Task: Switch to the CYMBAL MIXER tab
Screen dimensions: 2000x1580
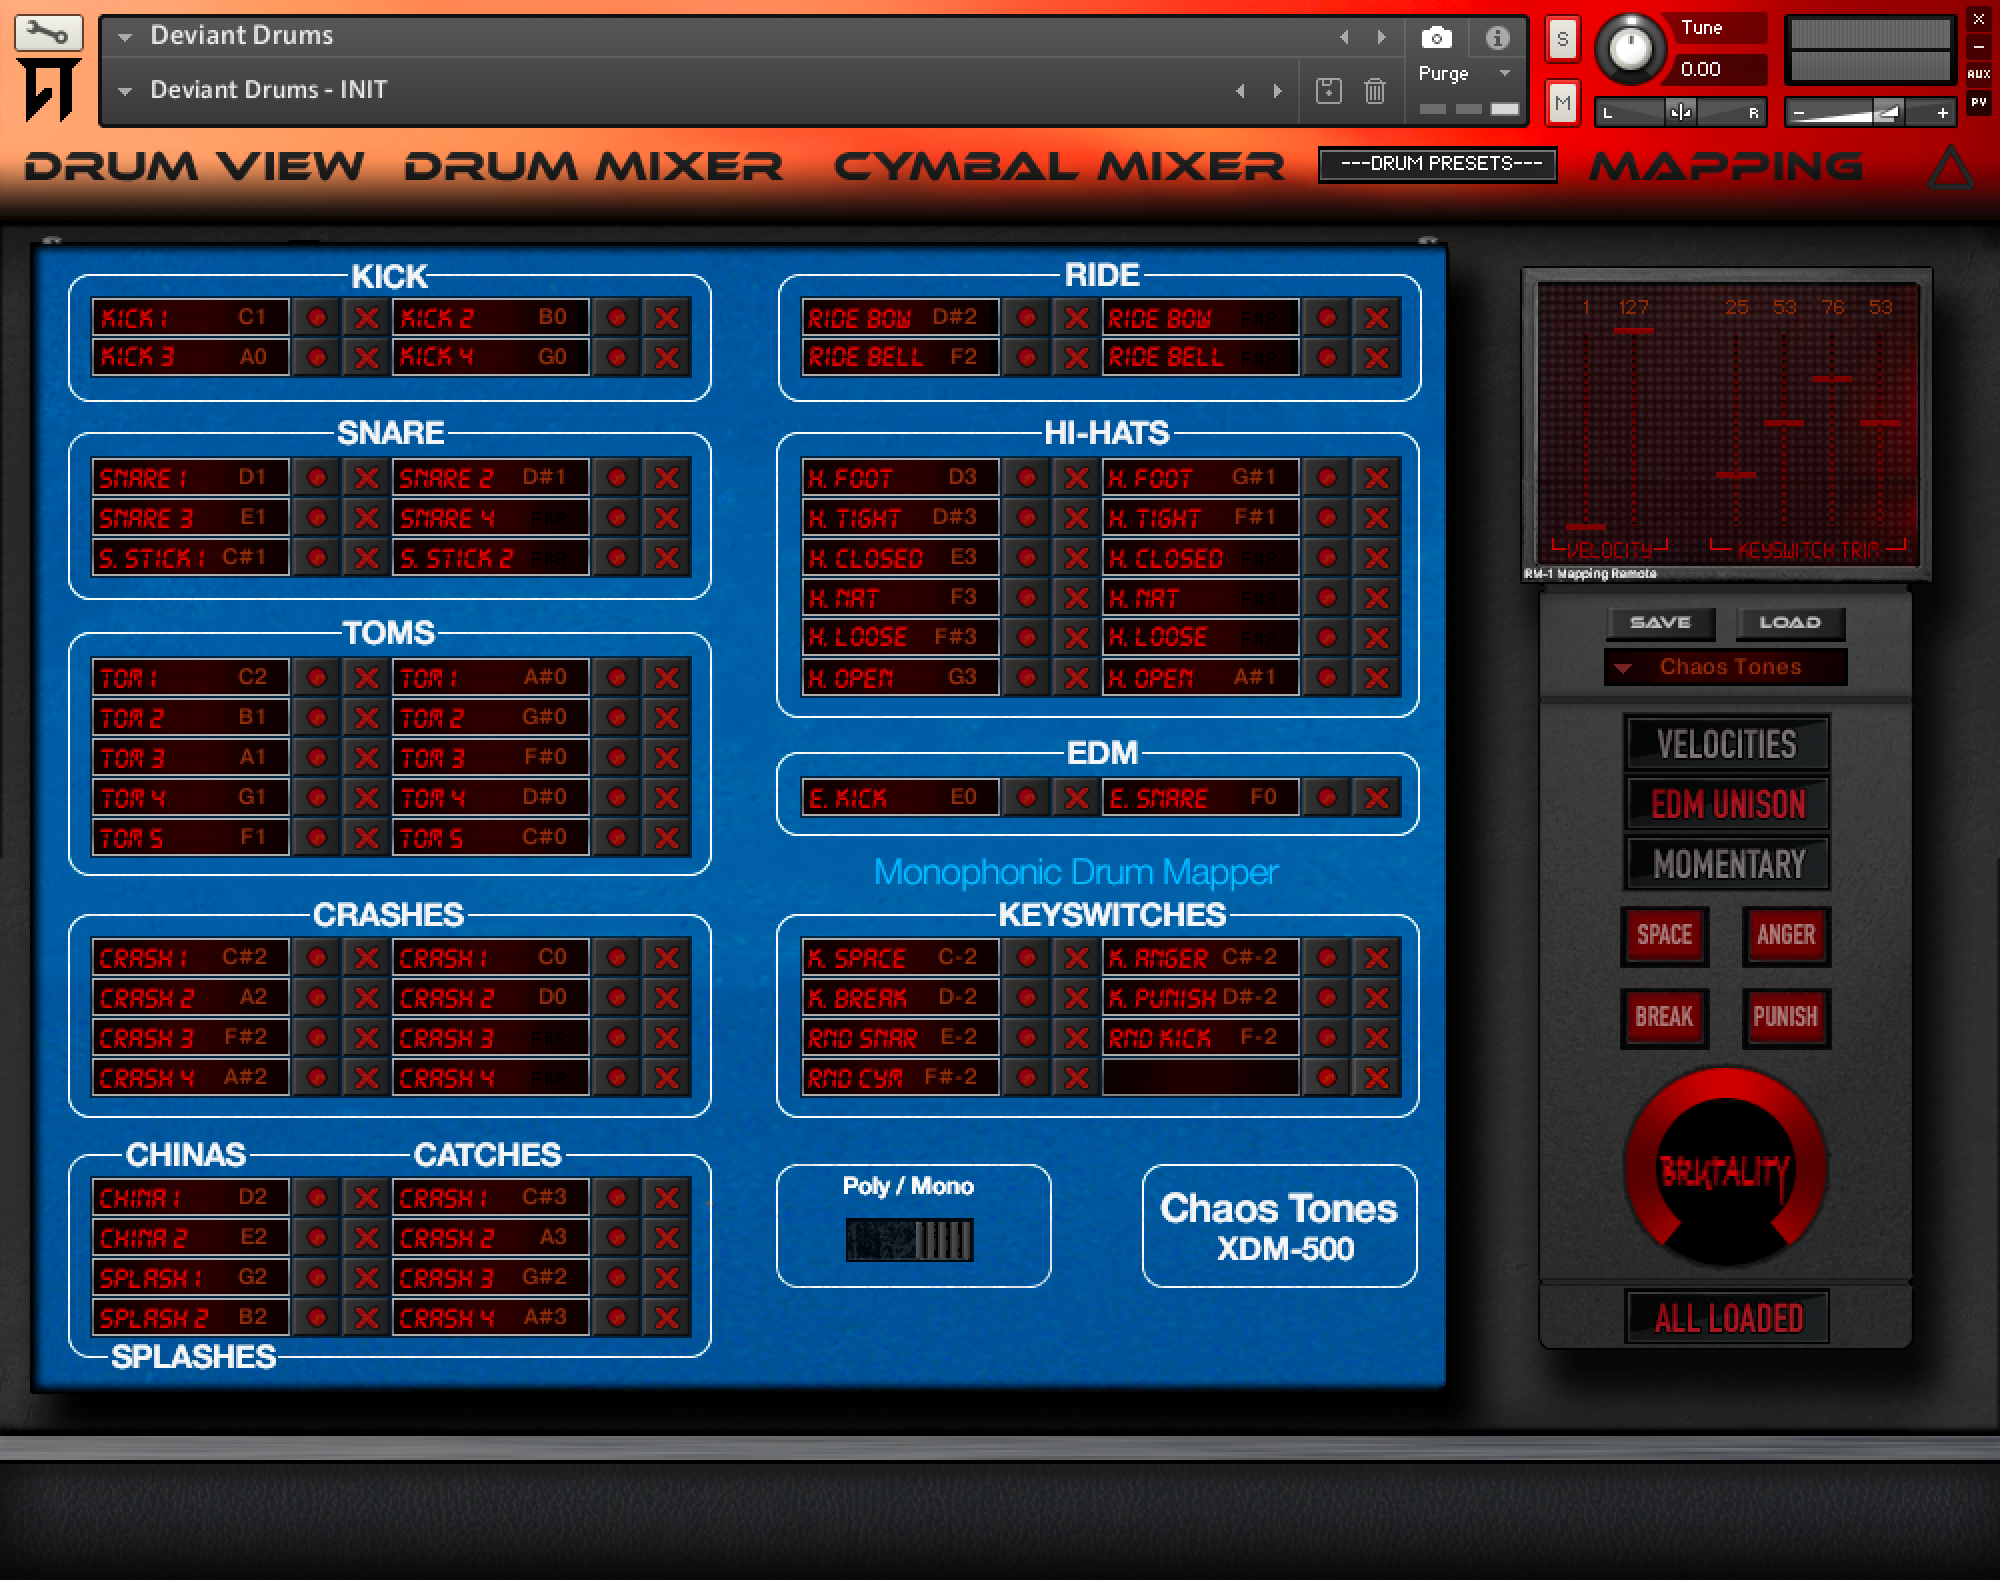Action: pyautogui.click(x=1058, y=166)
